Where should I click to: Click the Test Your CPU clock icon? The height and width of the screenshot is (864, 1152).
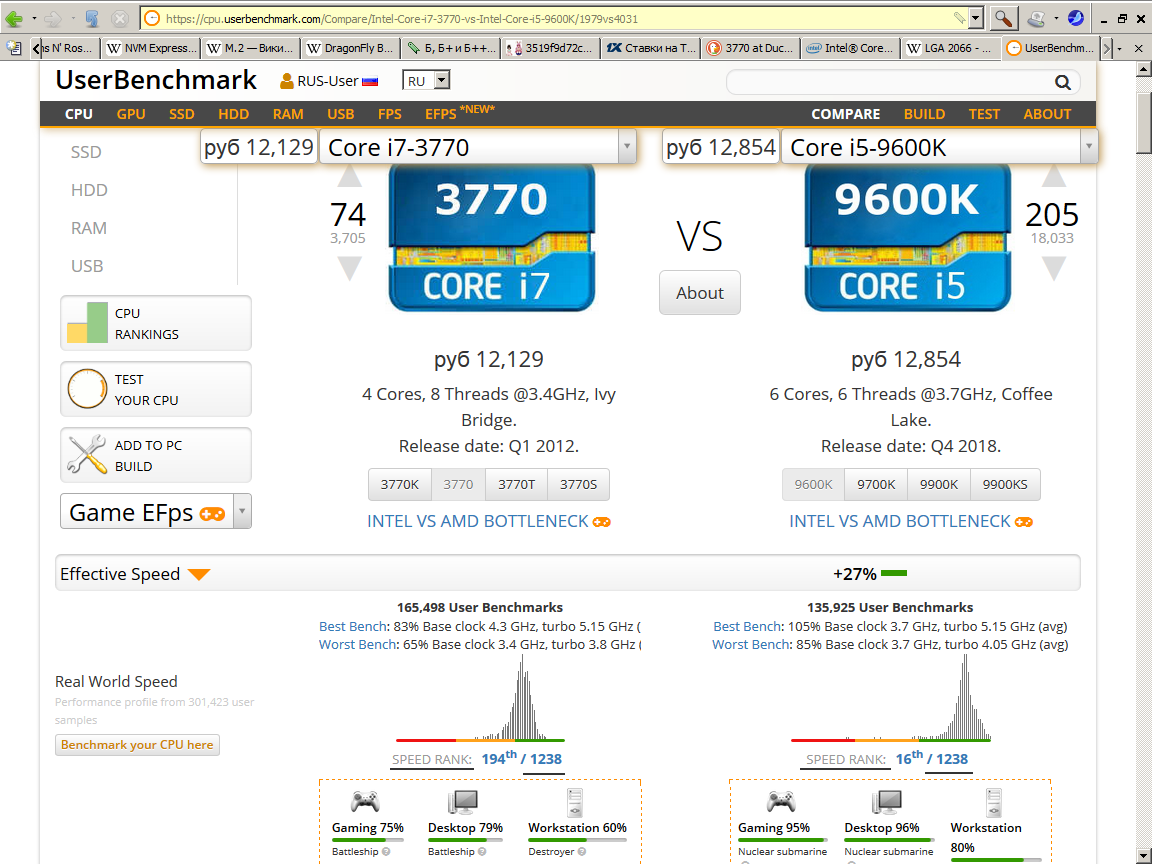coord(87,389)
